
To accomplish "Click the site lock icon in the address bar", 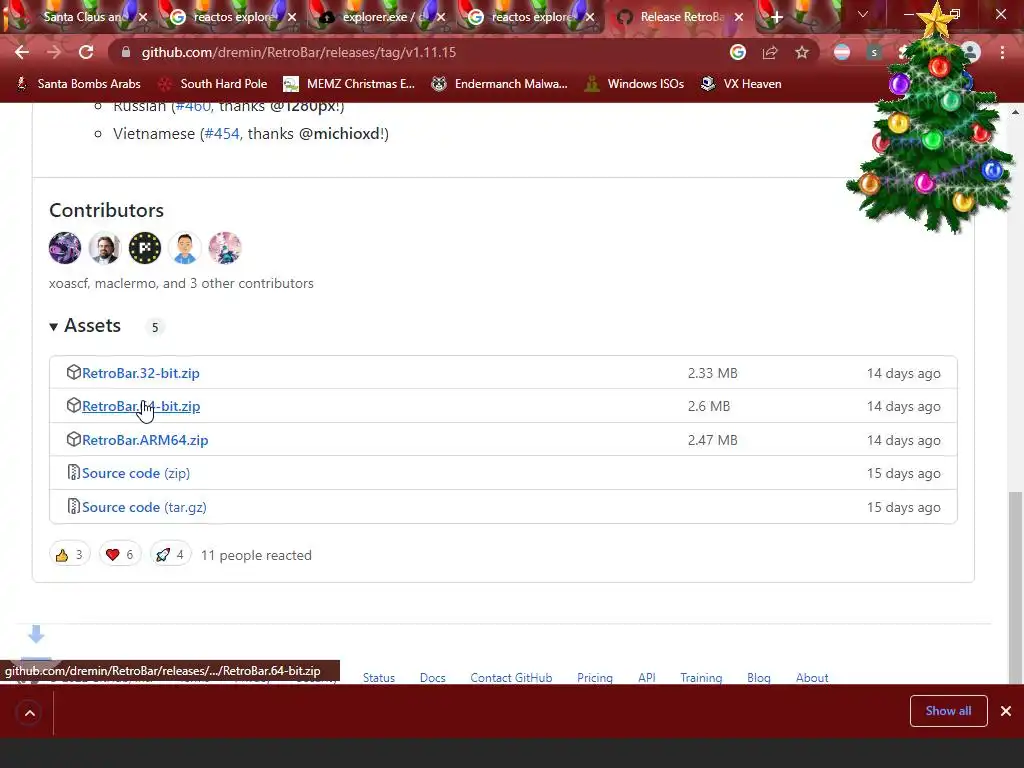I will (x=126, y=52).
